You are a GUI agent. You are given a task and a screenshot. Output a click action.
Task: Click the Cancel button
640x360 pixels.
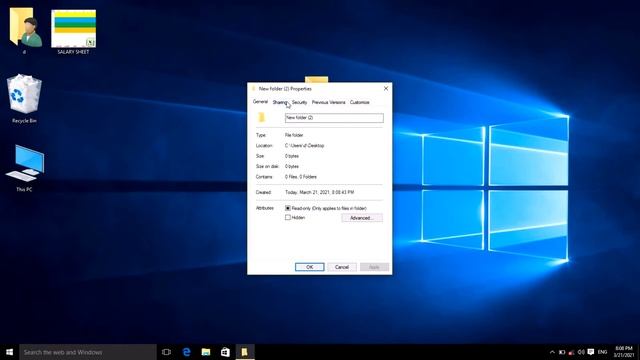tap(342, 267)
